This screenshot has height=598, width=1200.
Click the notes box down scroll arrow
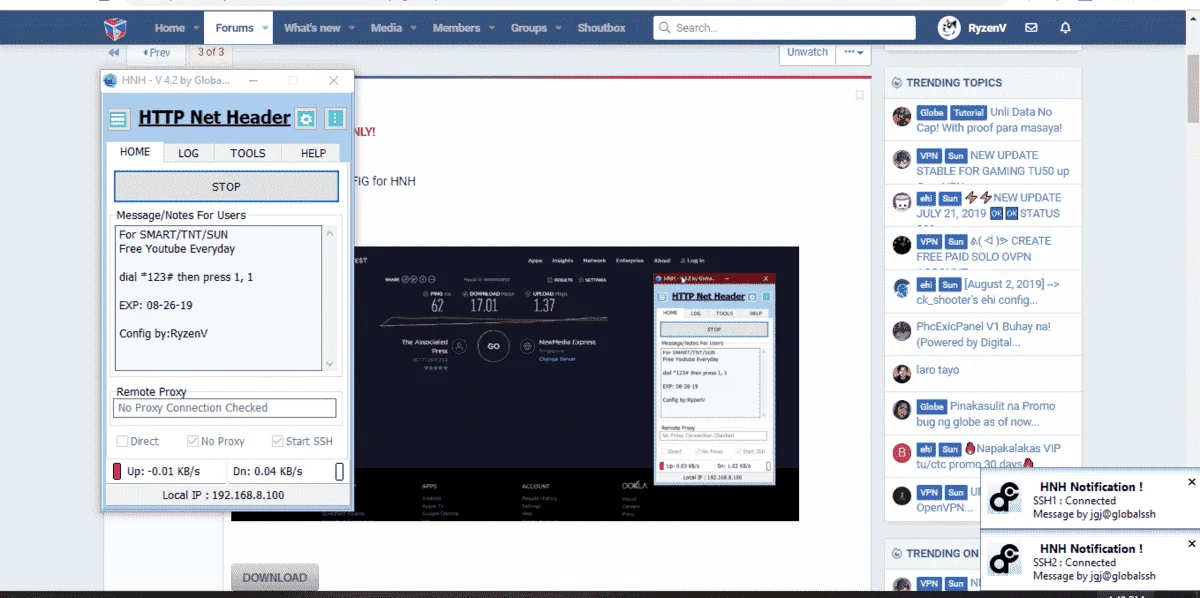[x=329, y=363]
